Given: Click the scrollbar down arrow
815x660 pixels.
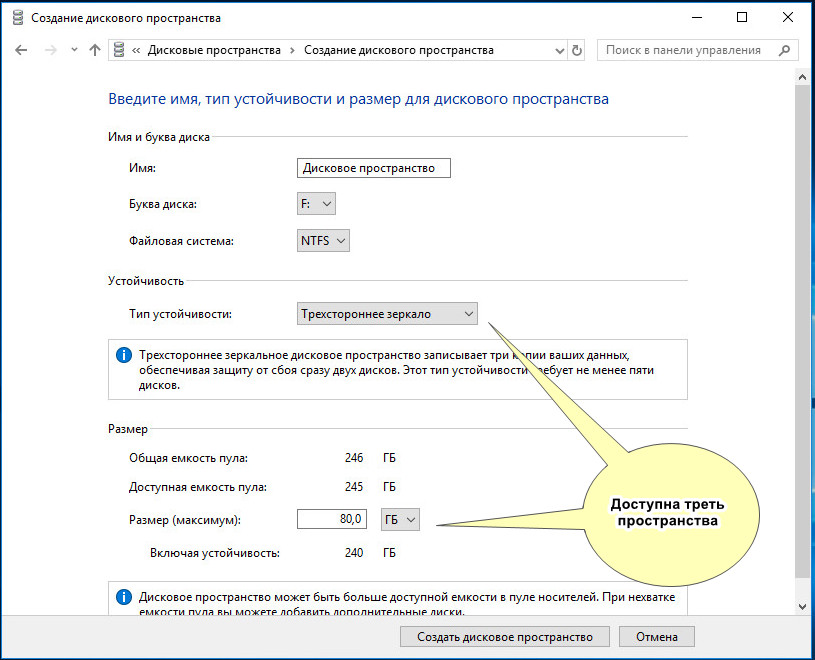Looking at the screenshot, I should (x=802, y=606).
